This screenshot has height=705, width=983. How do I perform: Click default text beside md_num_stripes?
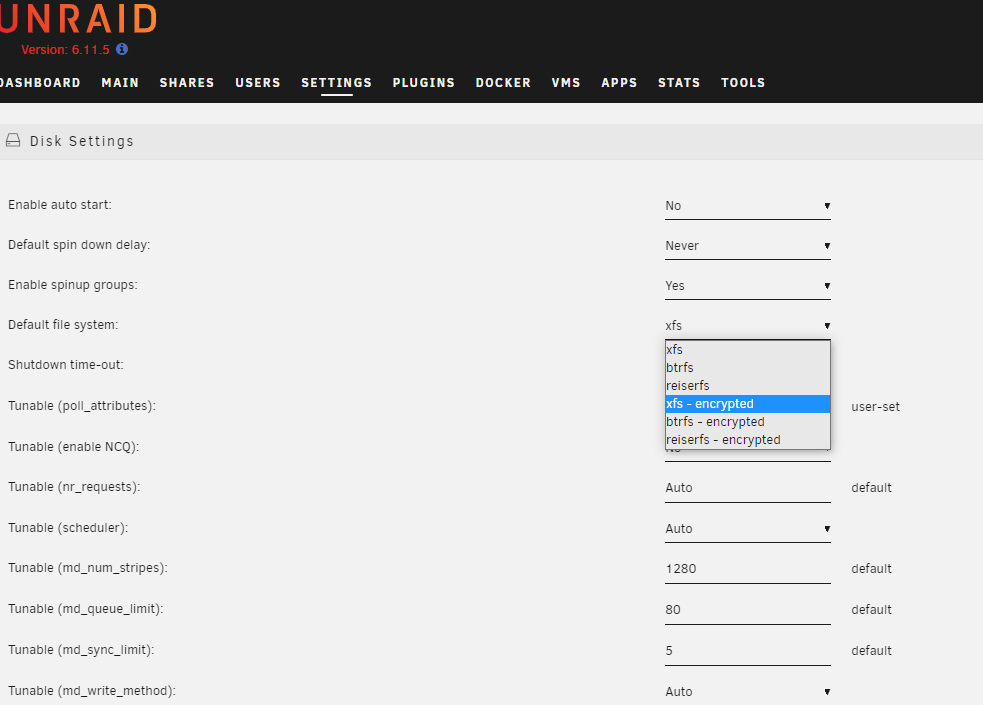tap(871, 569)
